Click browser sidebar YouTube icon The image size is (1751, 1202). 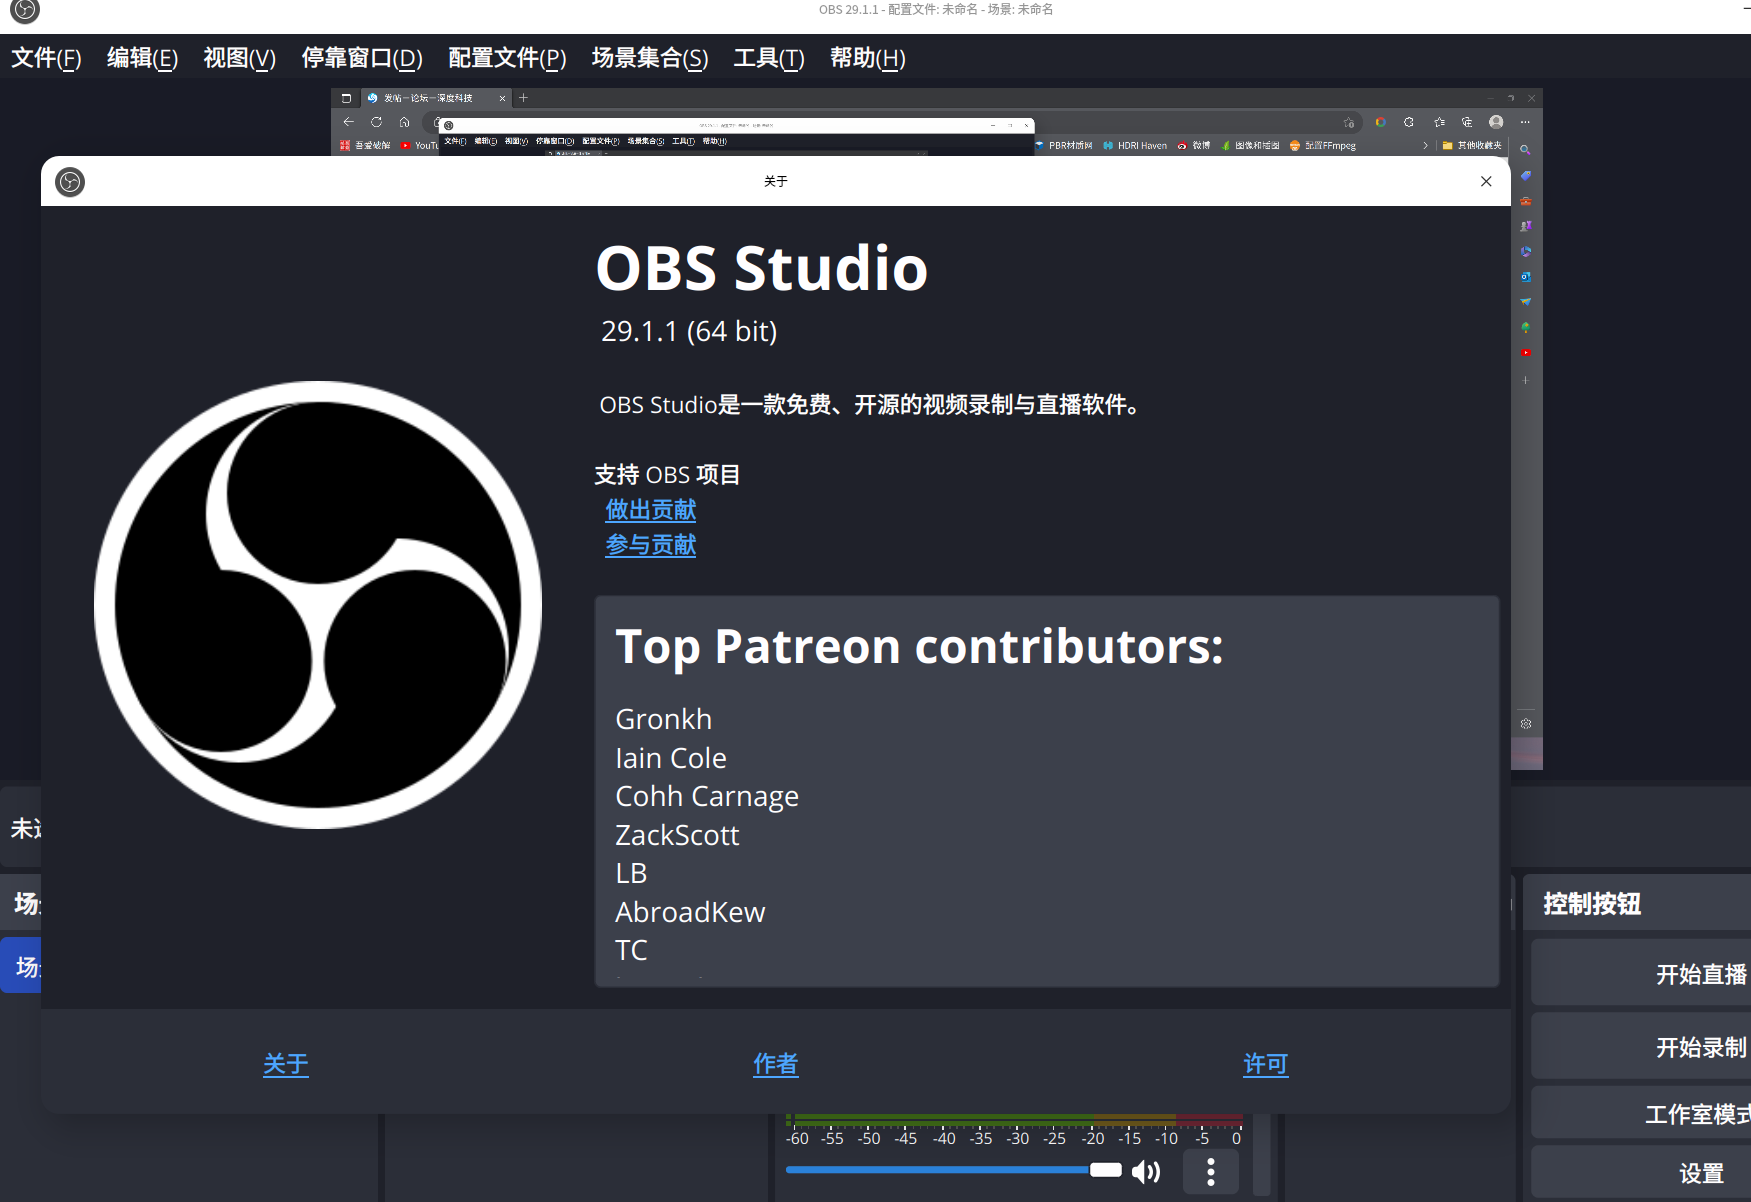click(1525, 353)
